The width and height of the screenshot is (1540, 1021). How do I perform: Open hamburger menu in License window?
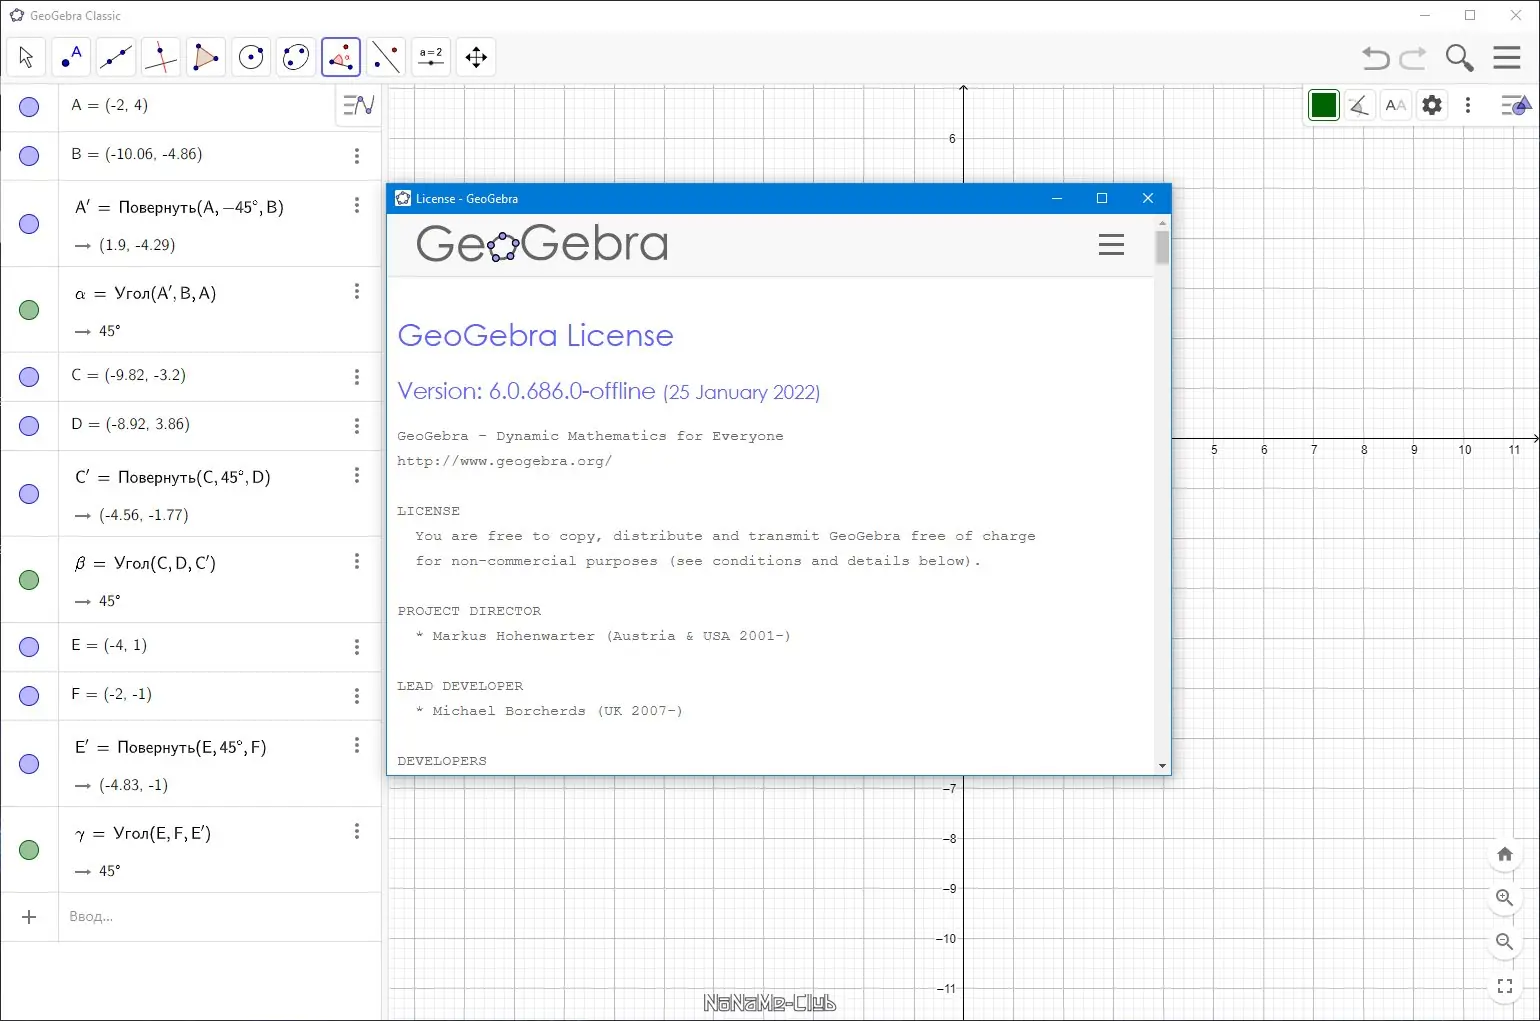tap(1111, 245)
